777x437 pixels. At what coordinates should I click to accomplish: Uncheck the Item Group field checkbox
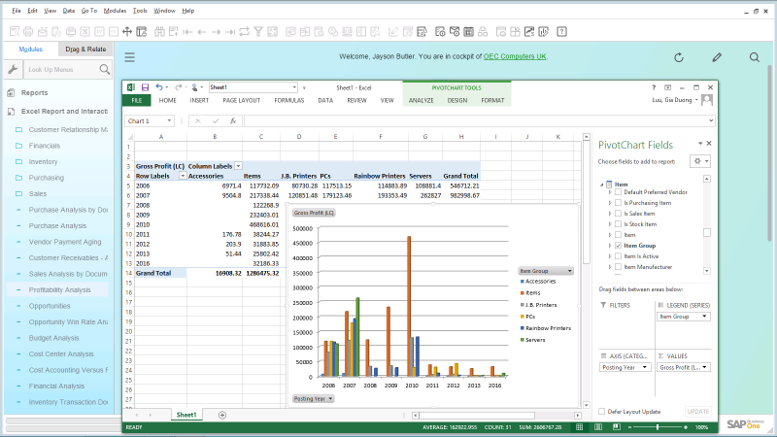(619, 246)
